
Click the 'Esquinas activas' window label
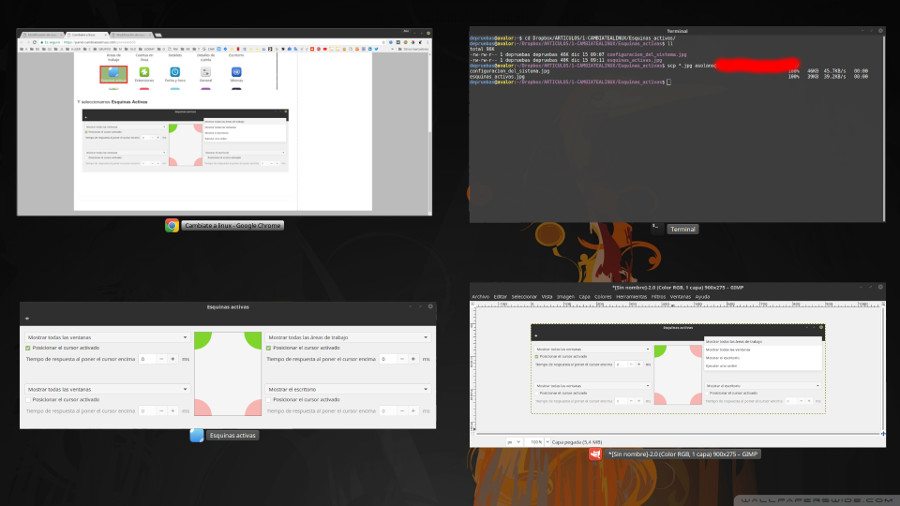point(232,435)
